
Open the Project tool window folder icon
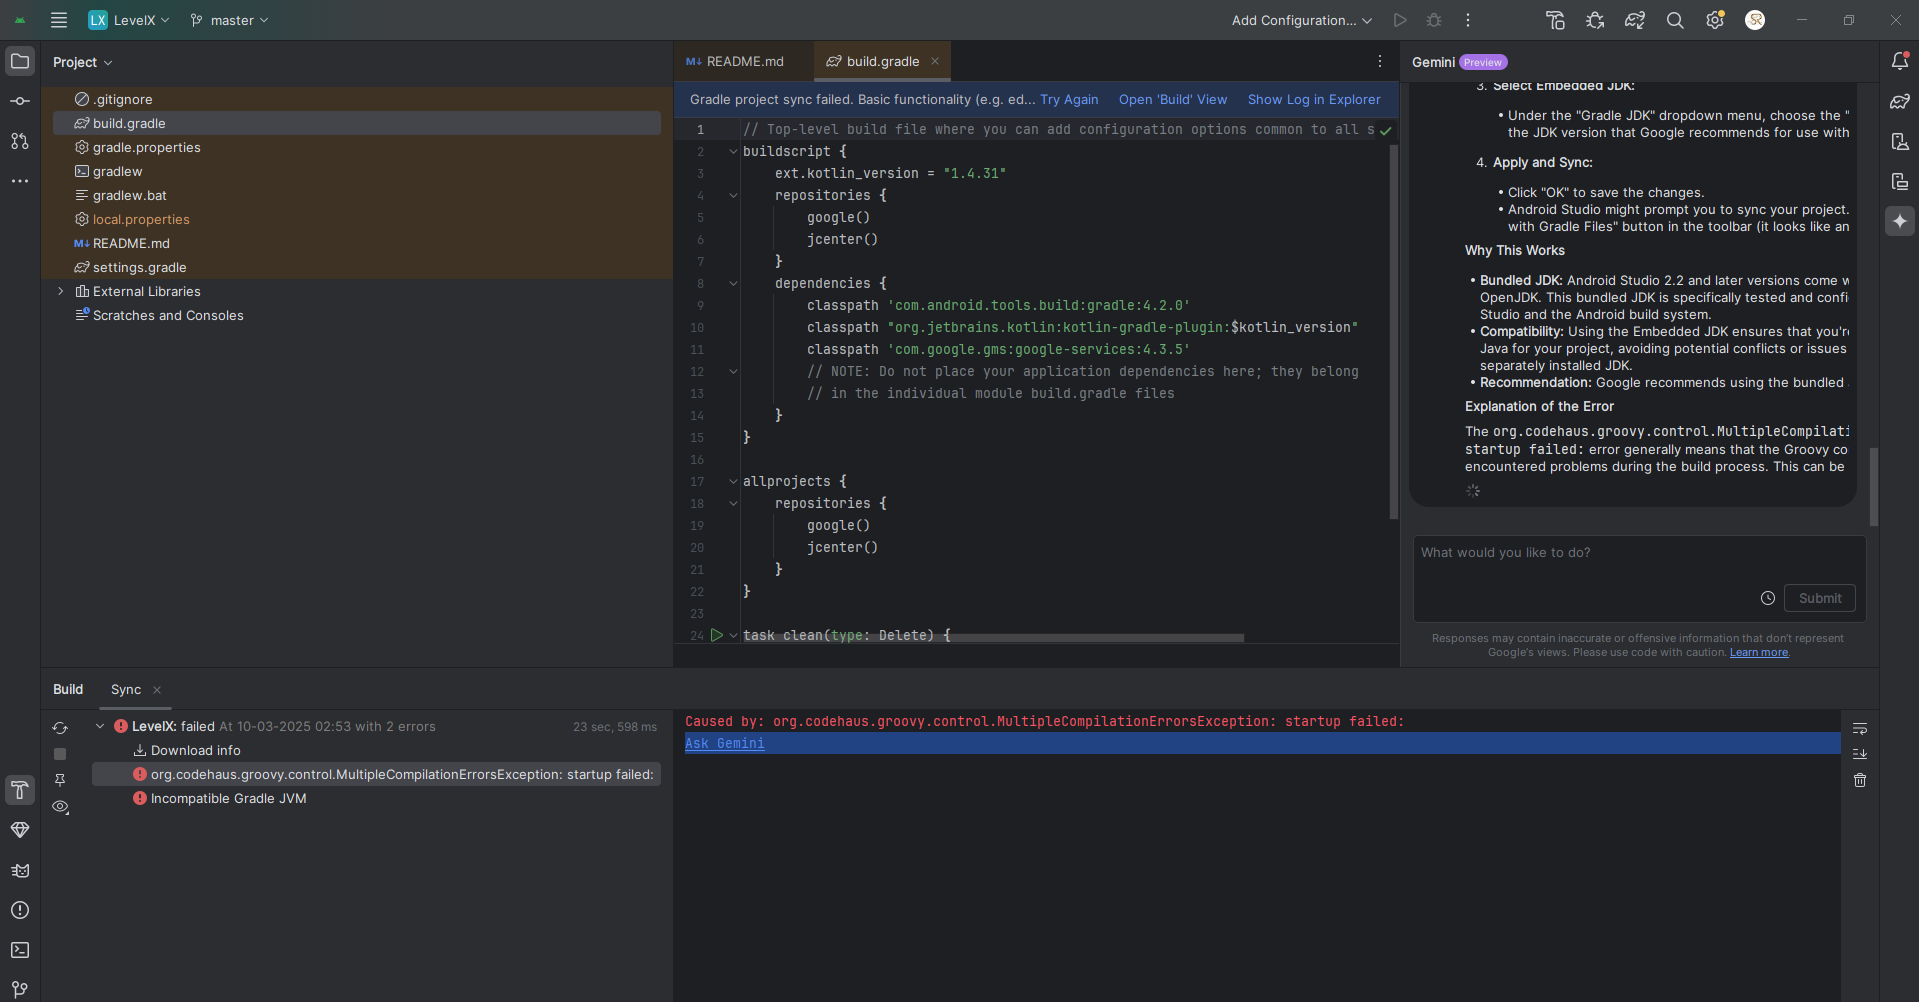20,61
